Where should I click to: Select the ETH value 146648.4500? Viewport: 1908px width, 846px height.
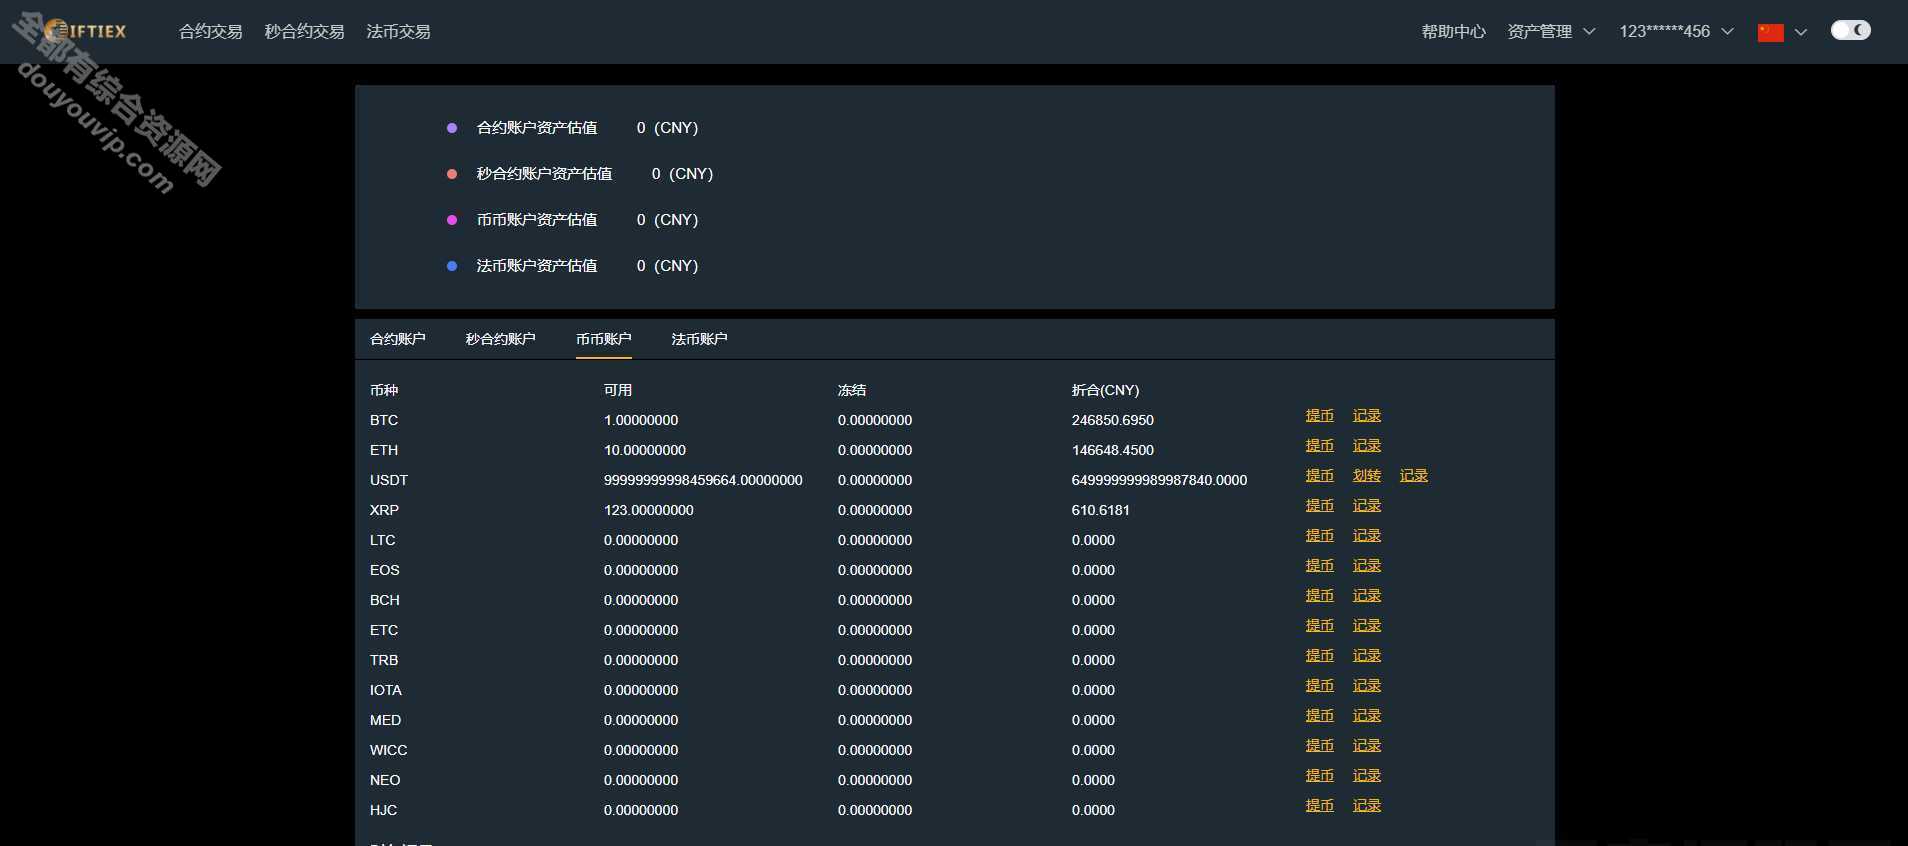tap(1112, 450)
